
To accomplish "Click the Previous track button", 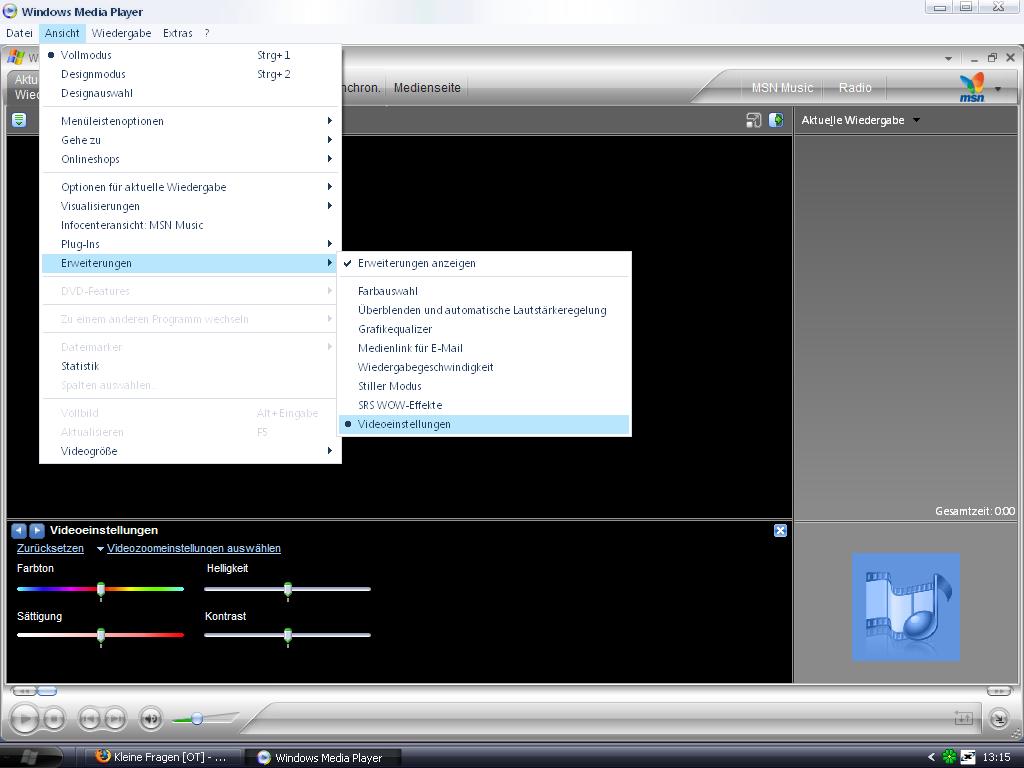I will (x=89, y=719).
